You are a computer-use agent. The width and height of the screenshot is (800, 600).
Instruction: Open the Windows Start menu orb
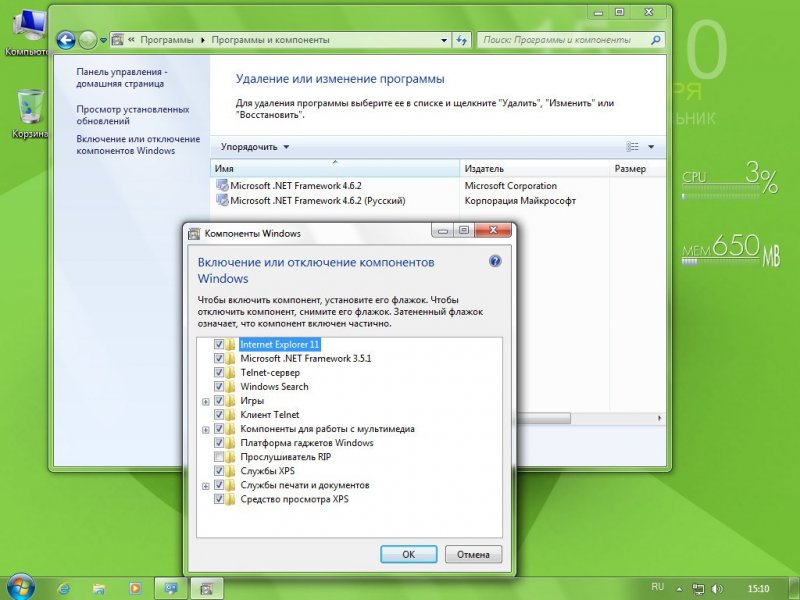click(20, 587)
